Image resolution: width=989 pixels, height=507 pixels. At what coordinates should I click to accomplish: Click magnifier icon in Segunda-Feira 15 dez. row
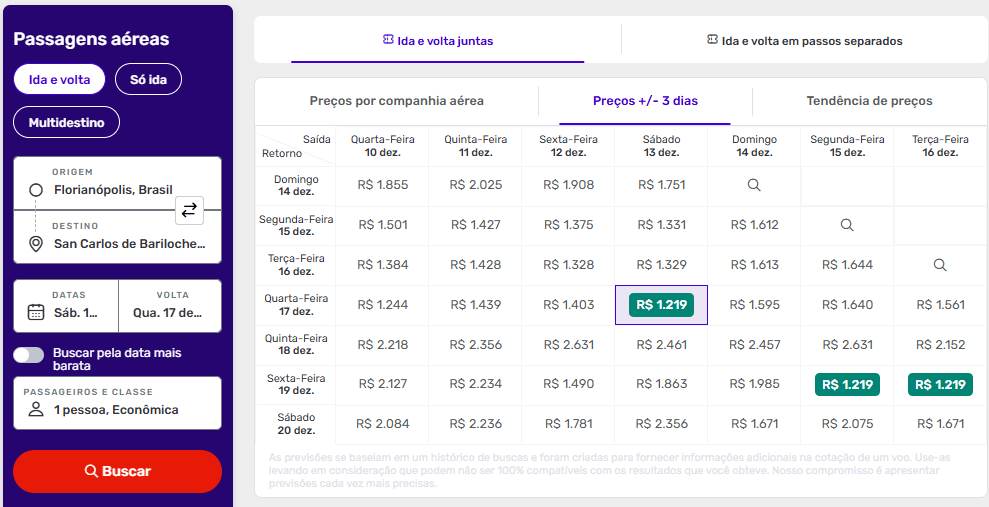click(x=847, y=225)
